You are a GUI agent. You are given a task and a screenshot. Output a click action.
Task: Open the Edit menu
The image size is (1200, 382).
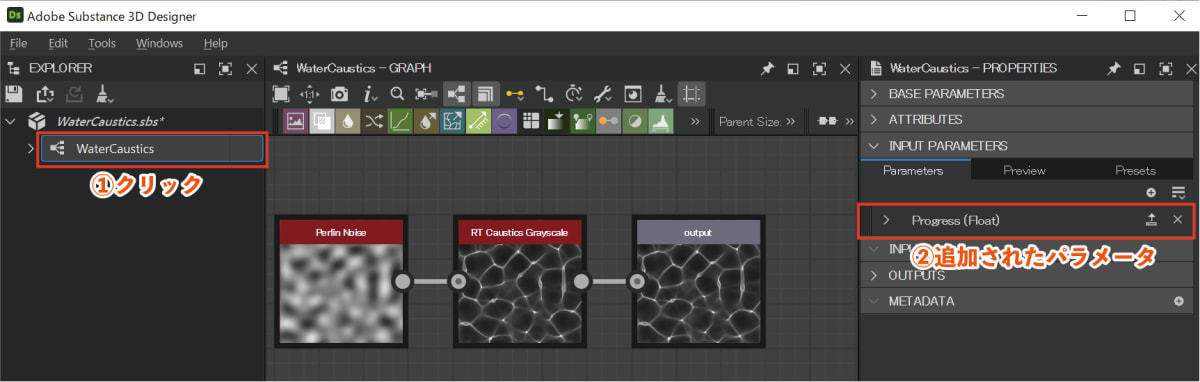(x=58, y=43)
